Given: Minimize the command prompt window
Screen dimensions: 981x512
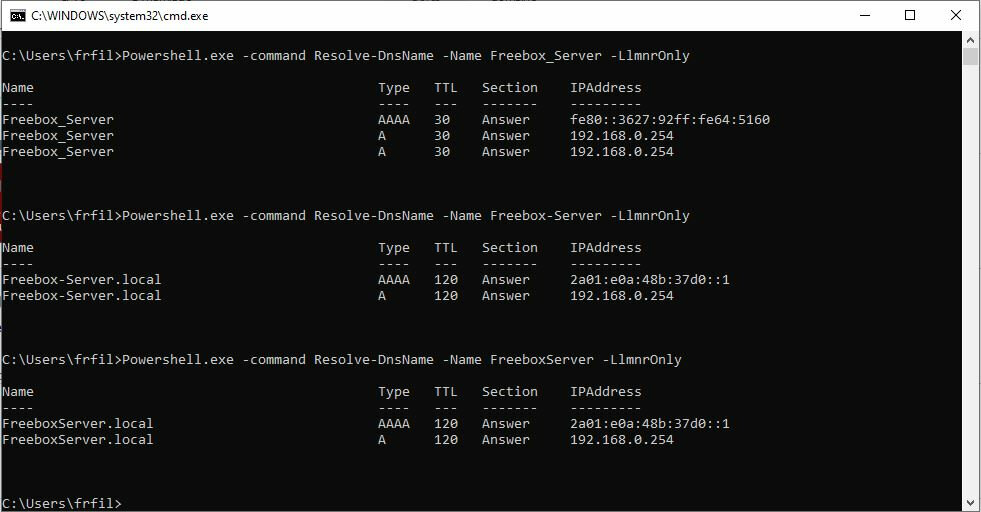Looking at the screenshot, I should click(x=864, y=16).
